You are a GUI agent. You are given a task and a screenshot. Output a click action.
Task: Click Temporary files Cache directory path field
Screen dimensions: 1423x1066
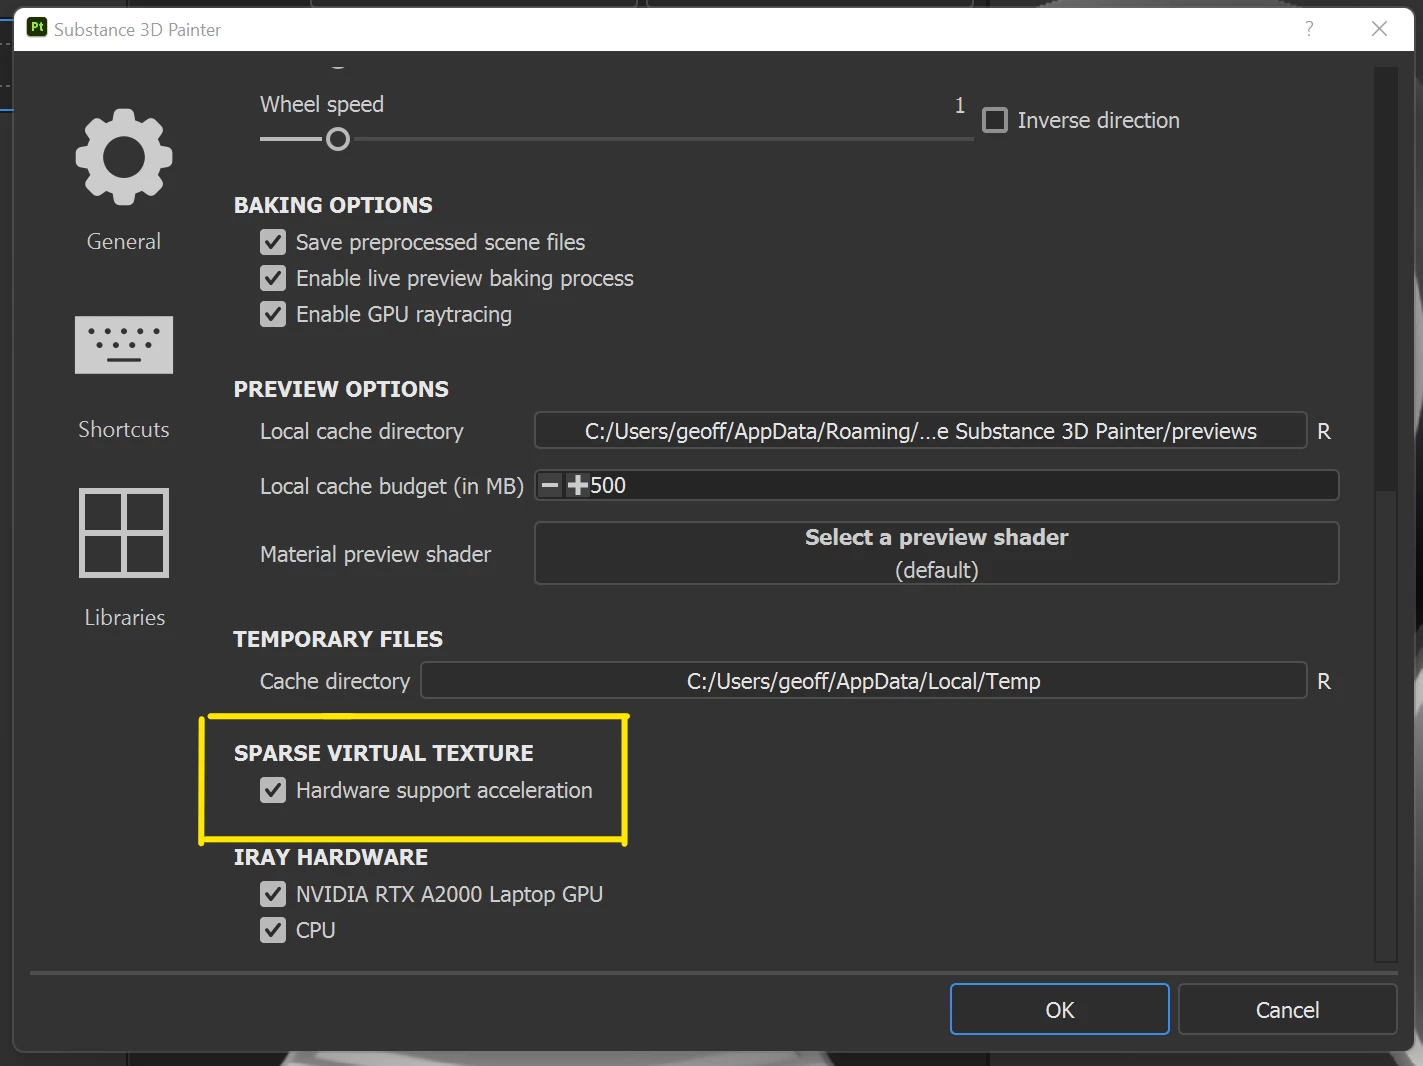tap(864, 681)
